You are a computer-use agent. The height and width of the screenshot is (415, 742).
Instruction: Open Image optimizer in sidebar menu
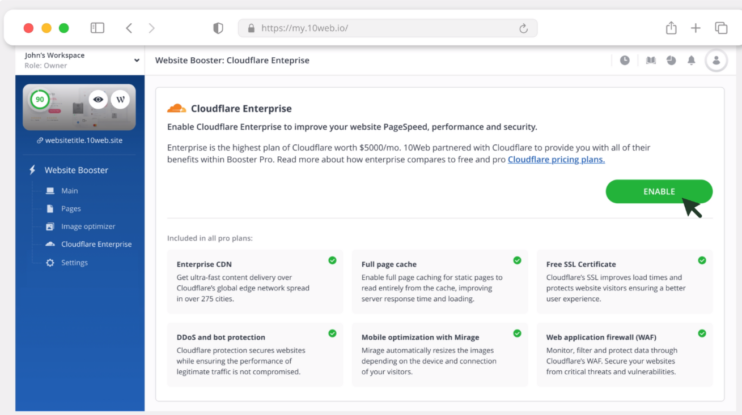tap(88, 227)
